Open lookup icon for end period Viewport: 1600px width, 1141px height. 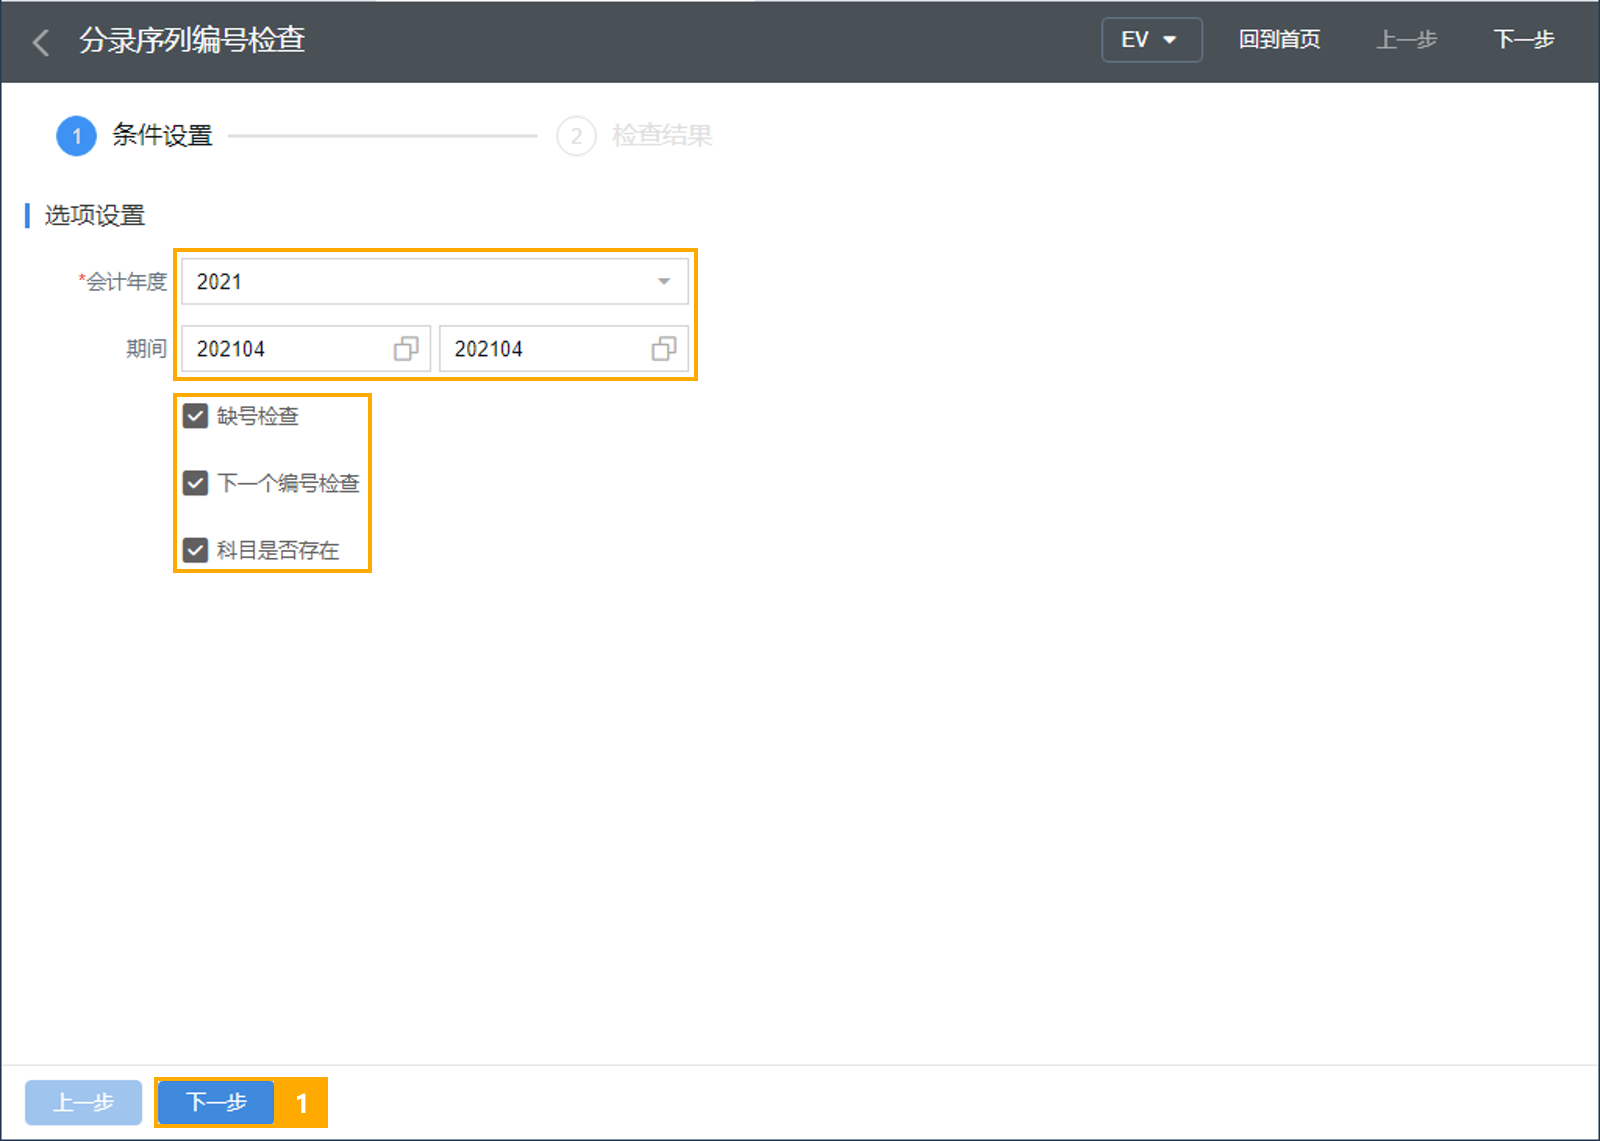point(664,349)
